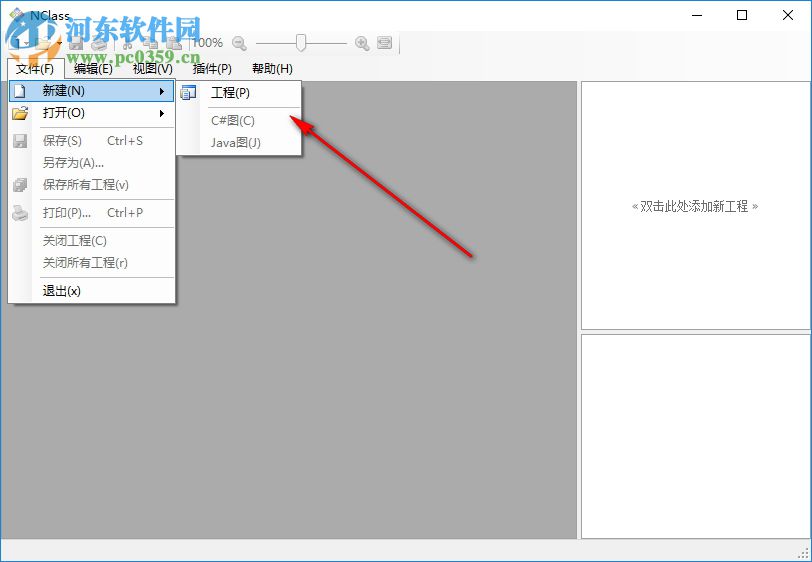The image size is (812, 562).
Task: Expand the 新建(N) submenu arrow
Action: pos(162,91)
